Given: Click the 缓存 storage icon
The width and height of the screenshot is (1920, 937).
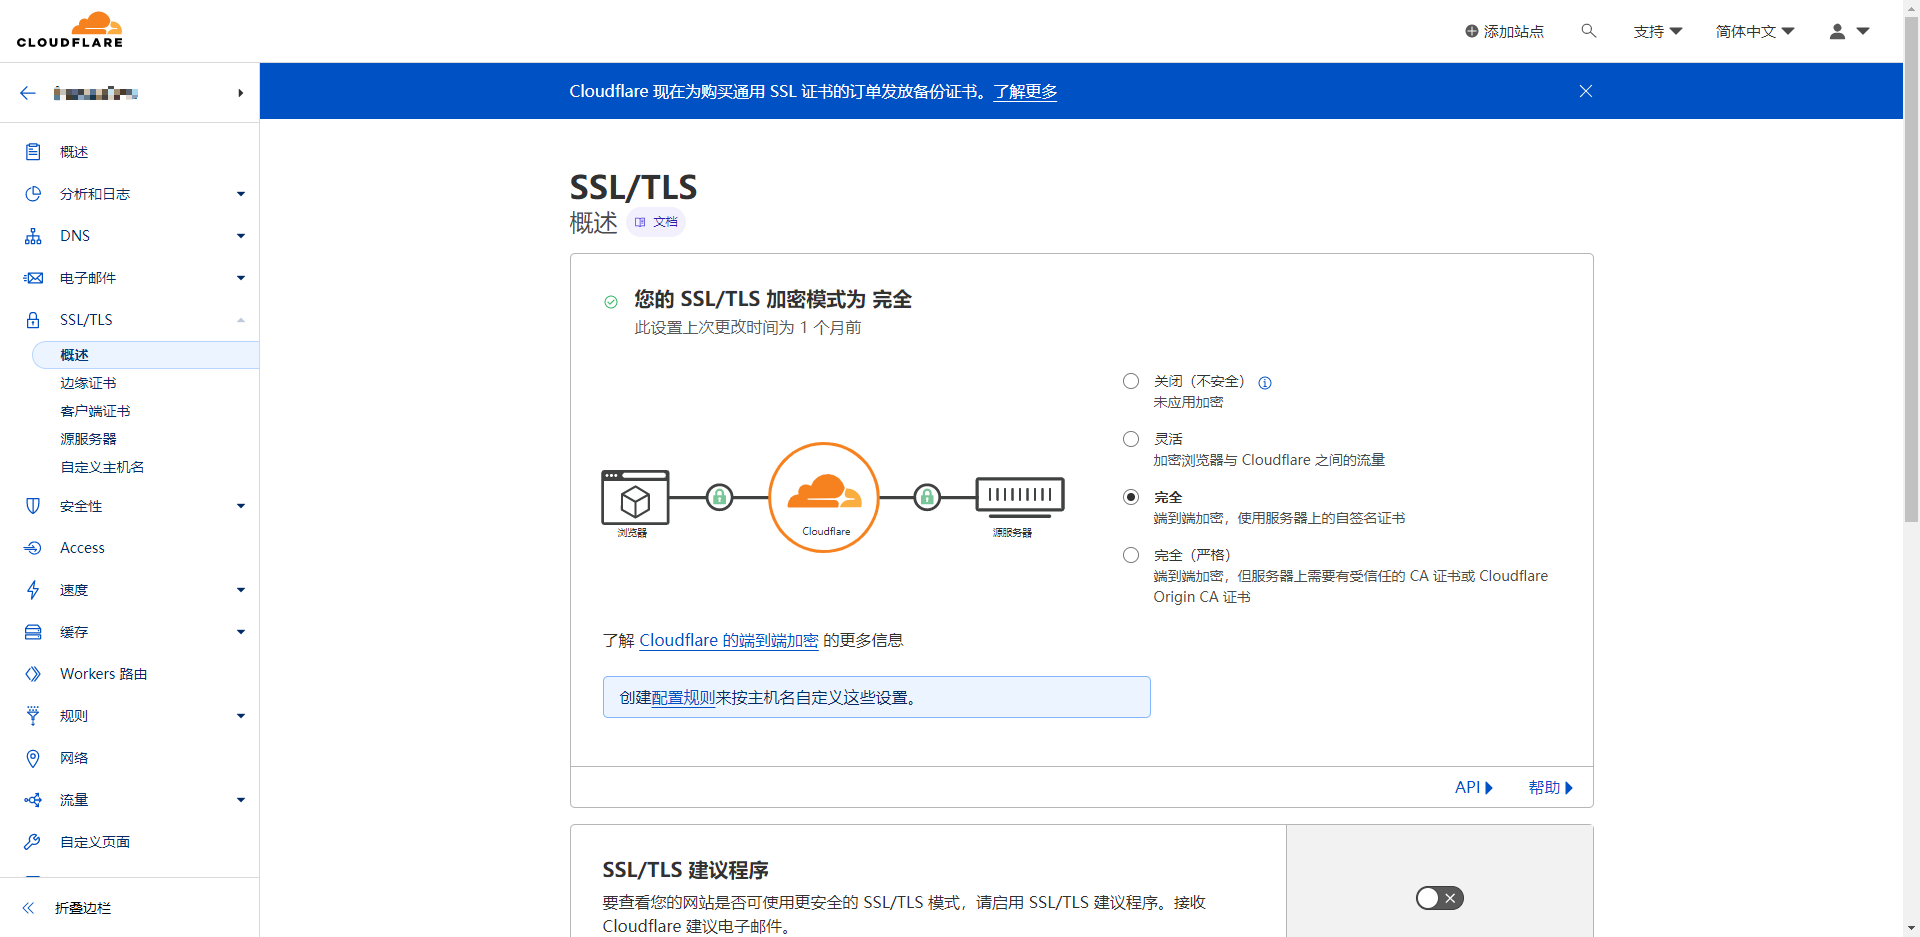Looking at the screenshot, I should pos(33,632).
